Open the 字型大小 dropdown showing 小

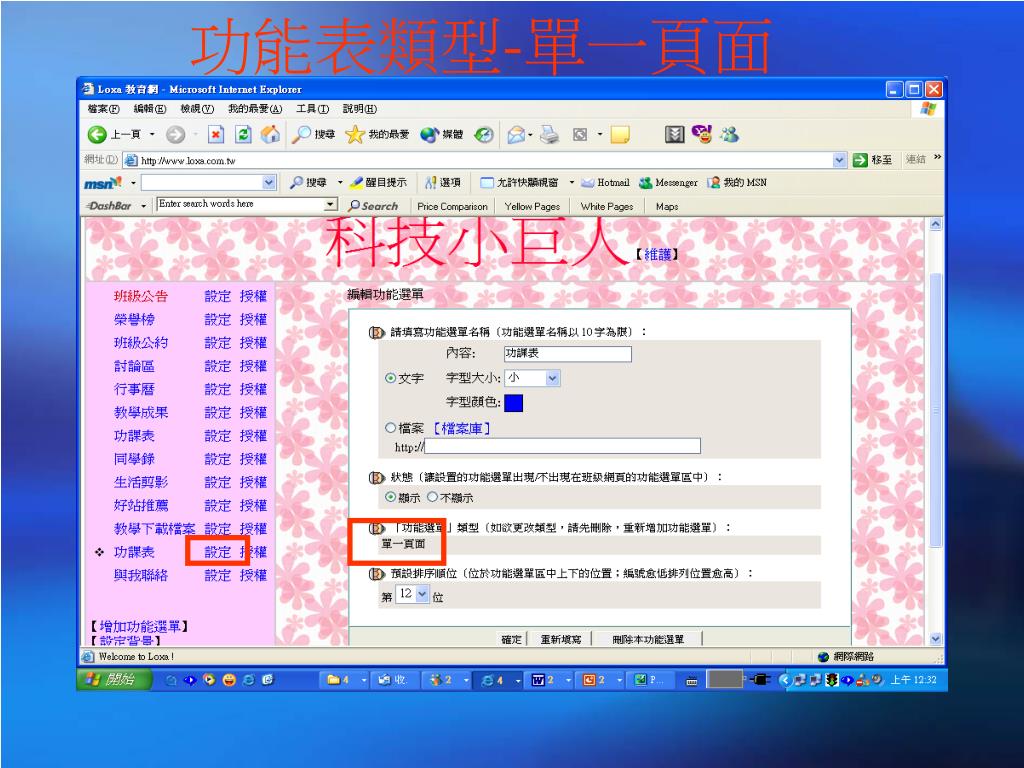(x=532, y=377)
